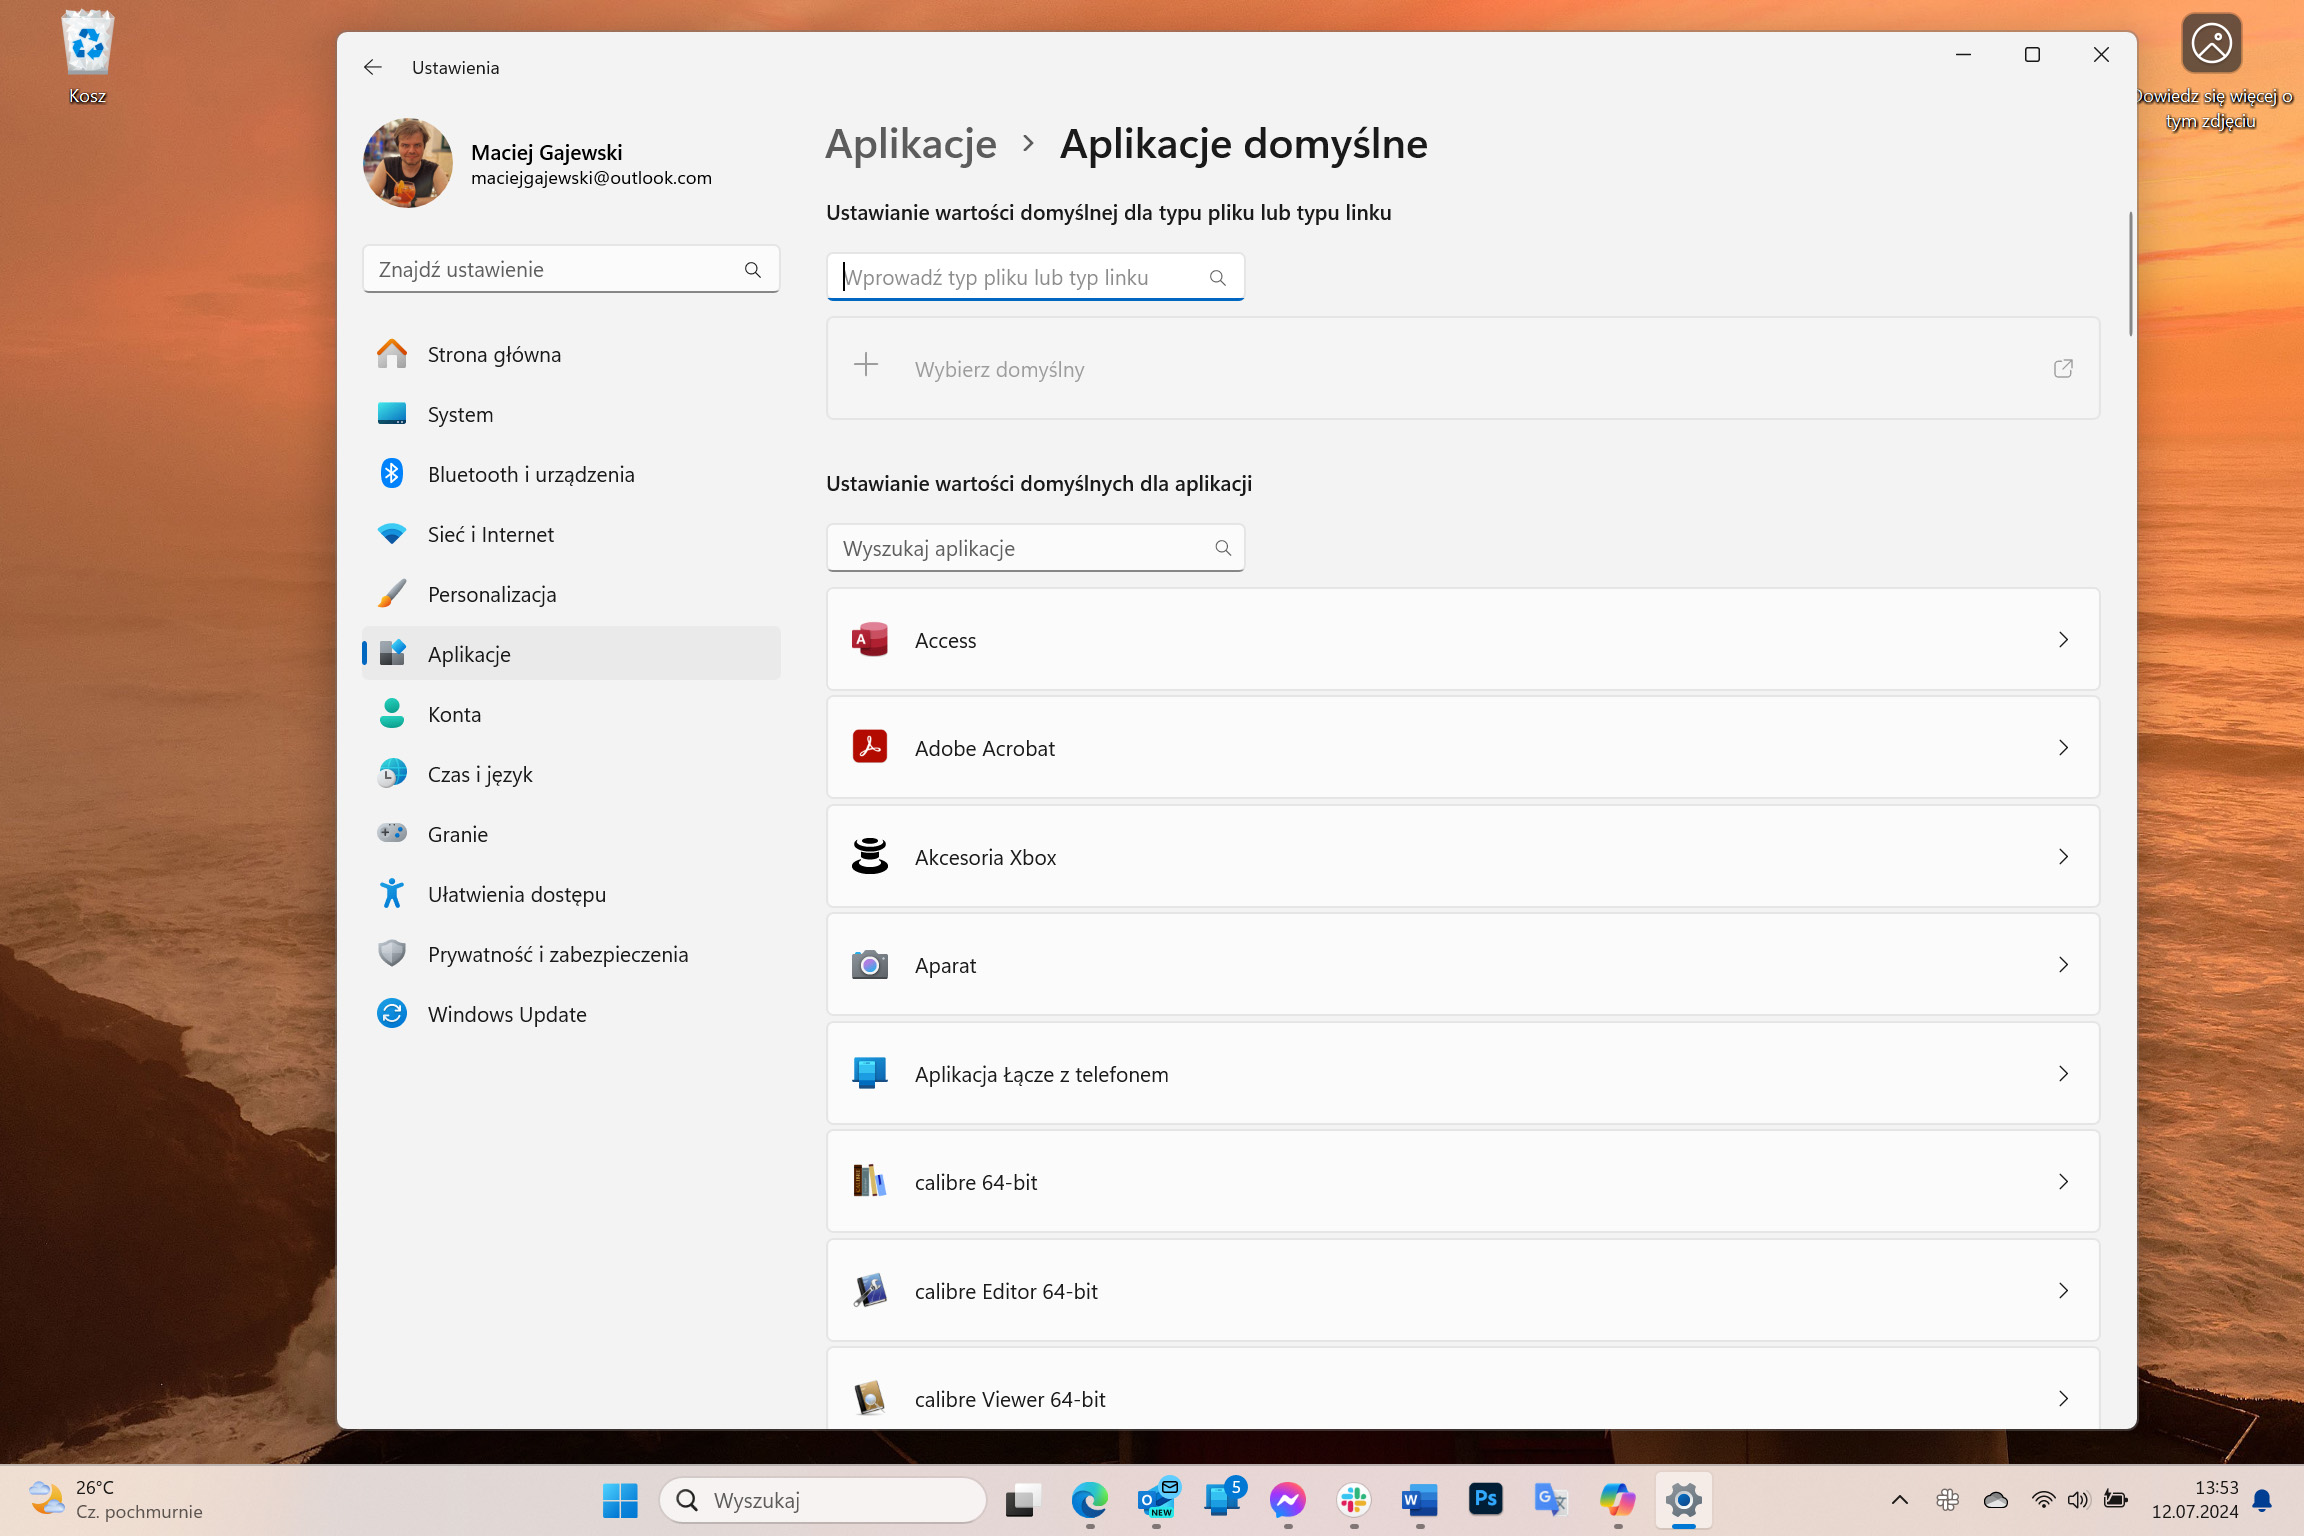2304x1536 pixels.
Task: Open the weather widget 26°C
Action: click(x=115, y=1500)
